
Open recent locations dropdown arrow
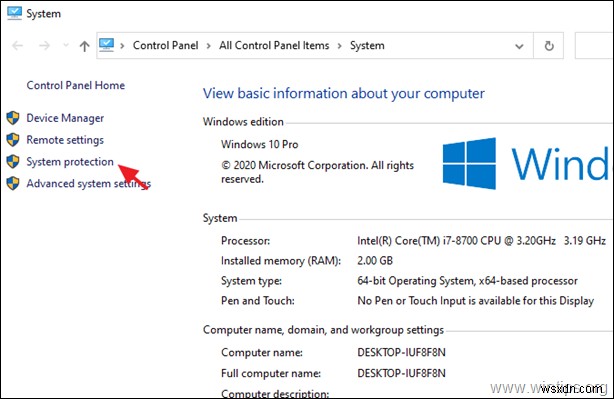click(x=66, y=45)
